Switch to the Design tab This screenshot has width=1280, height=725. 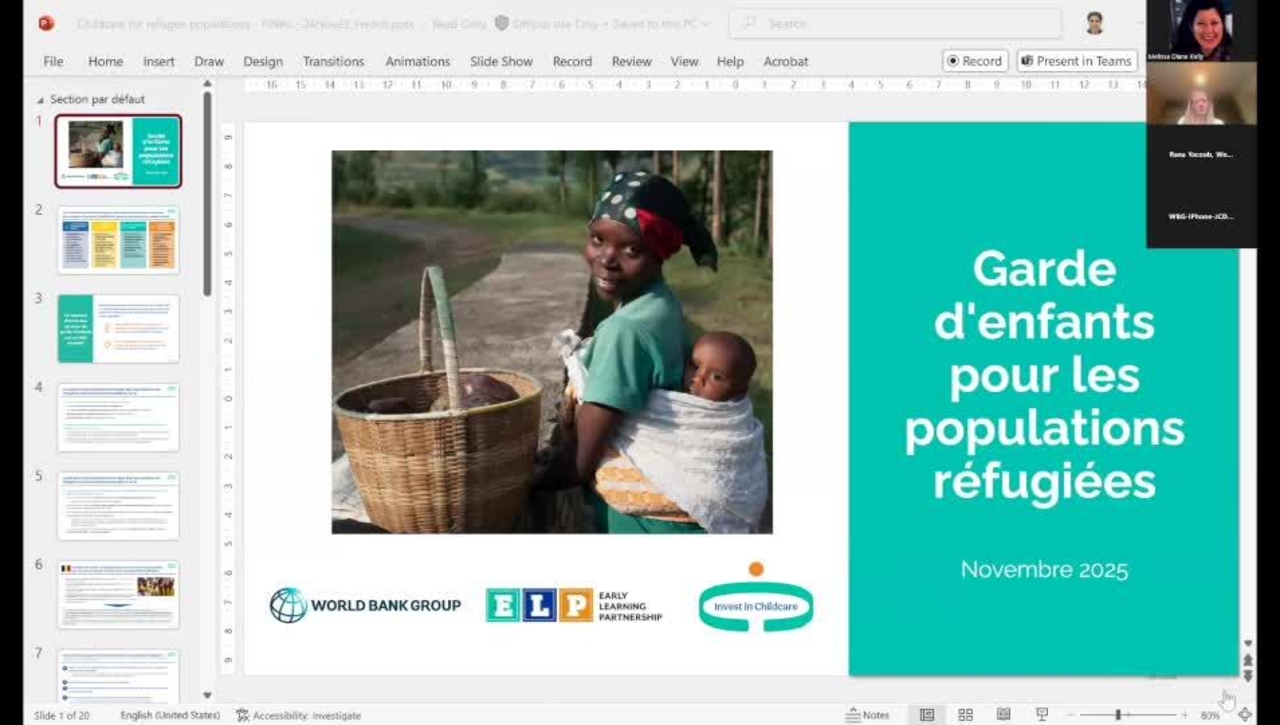[x=263, y=61]
